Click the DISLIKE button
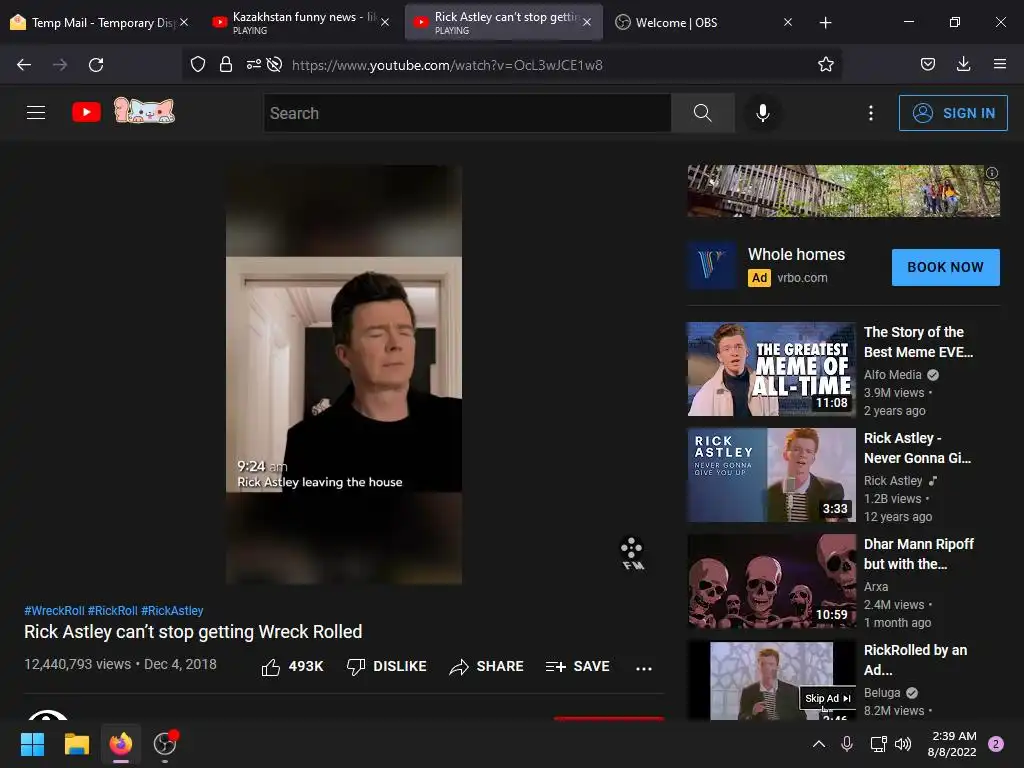The image size is (1024, 768). [386, 667]
